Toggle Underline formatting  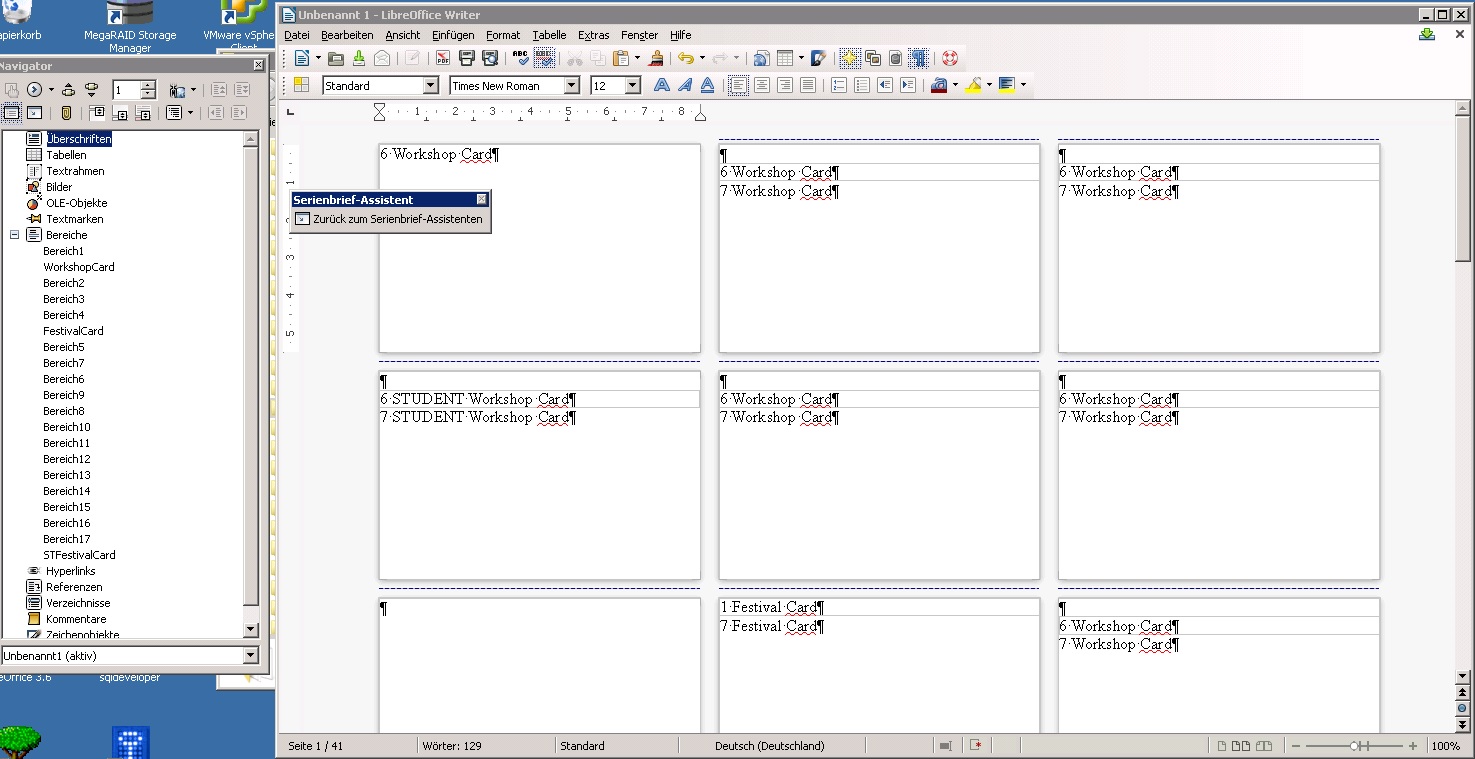click(708, 85)
